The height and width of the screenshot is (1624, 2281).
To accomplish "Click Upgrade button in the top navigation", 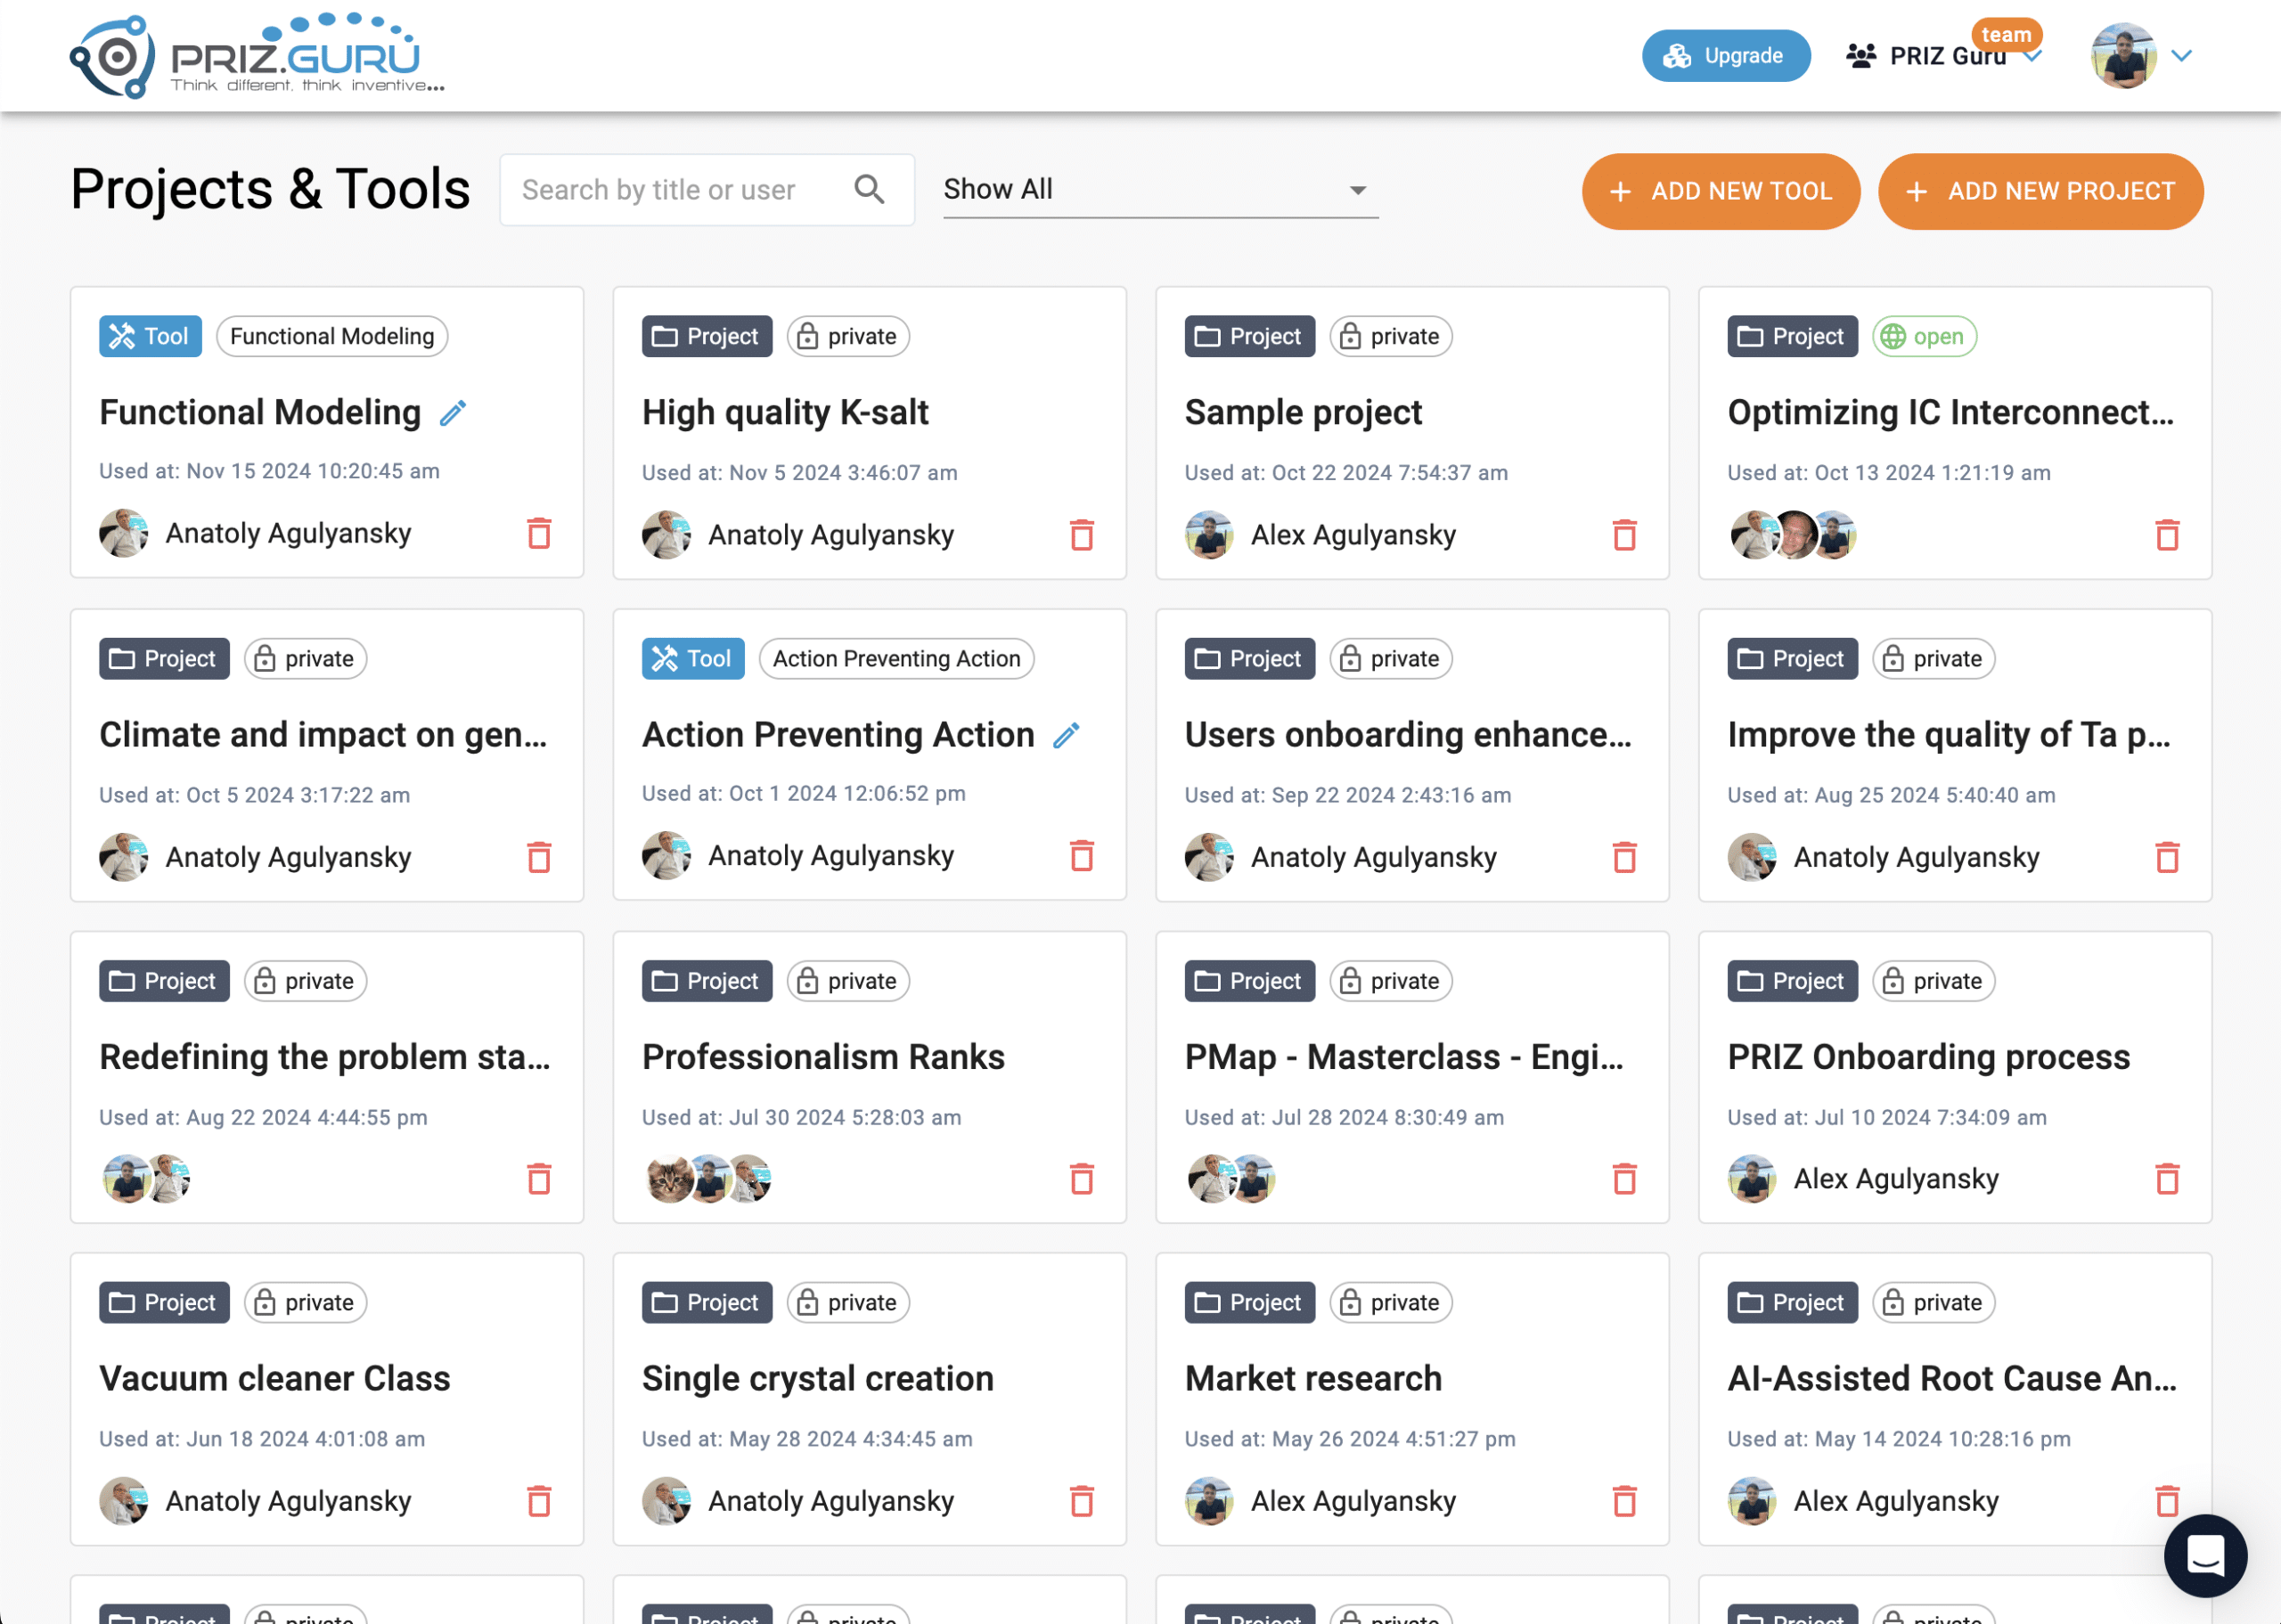I will tap(1726, 54).
